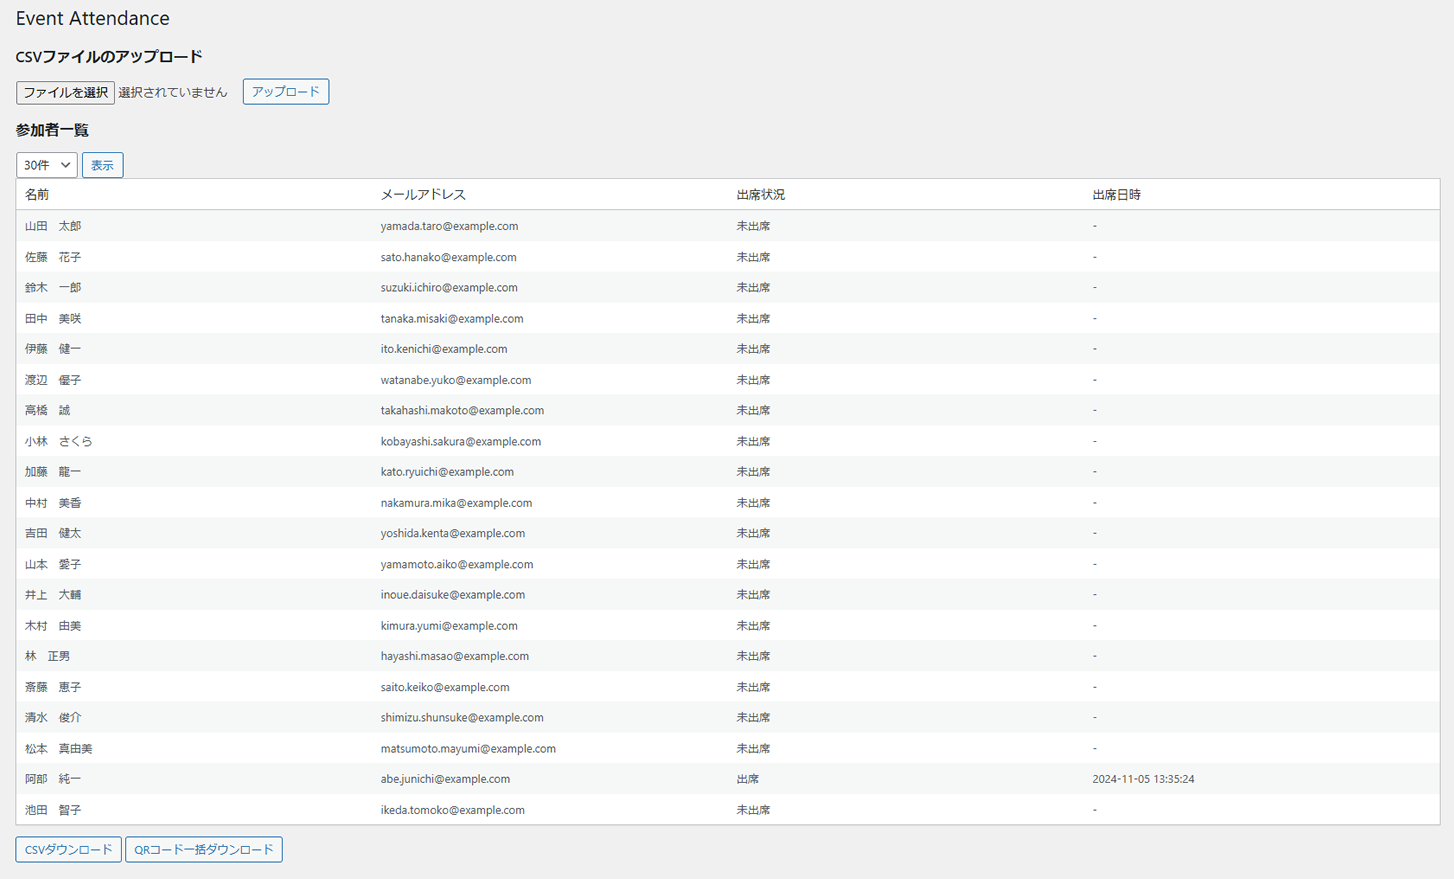Click the 出席 status in 阿部's row
Image resolution: width=1454 pixels, height=879 pixels.
(747, 779)
